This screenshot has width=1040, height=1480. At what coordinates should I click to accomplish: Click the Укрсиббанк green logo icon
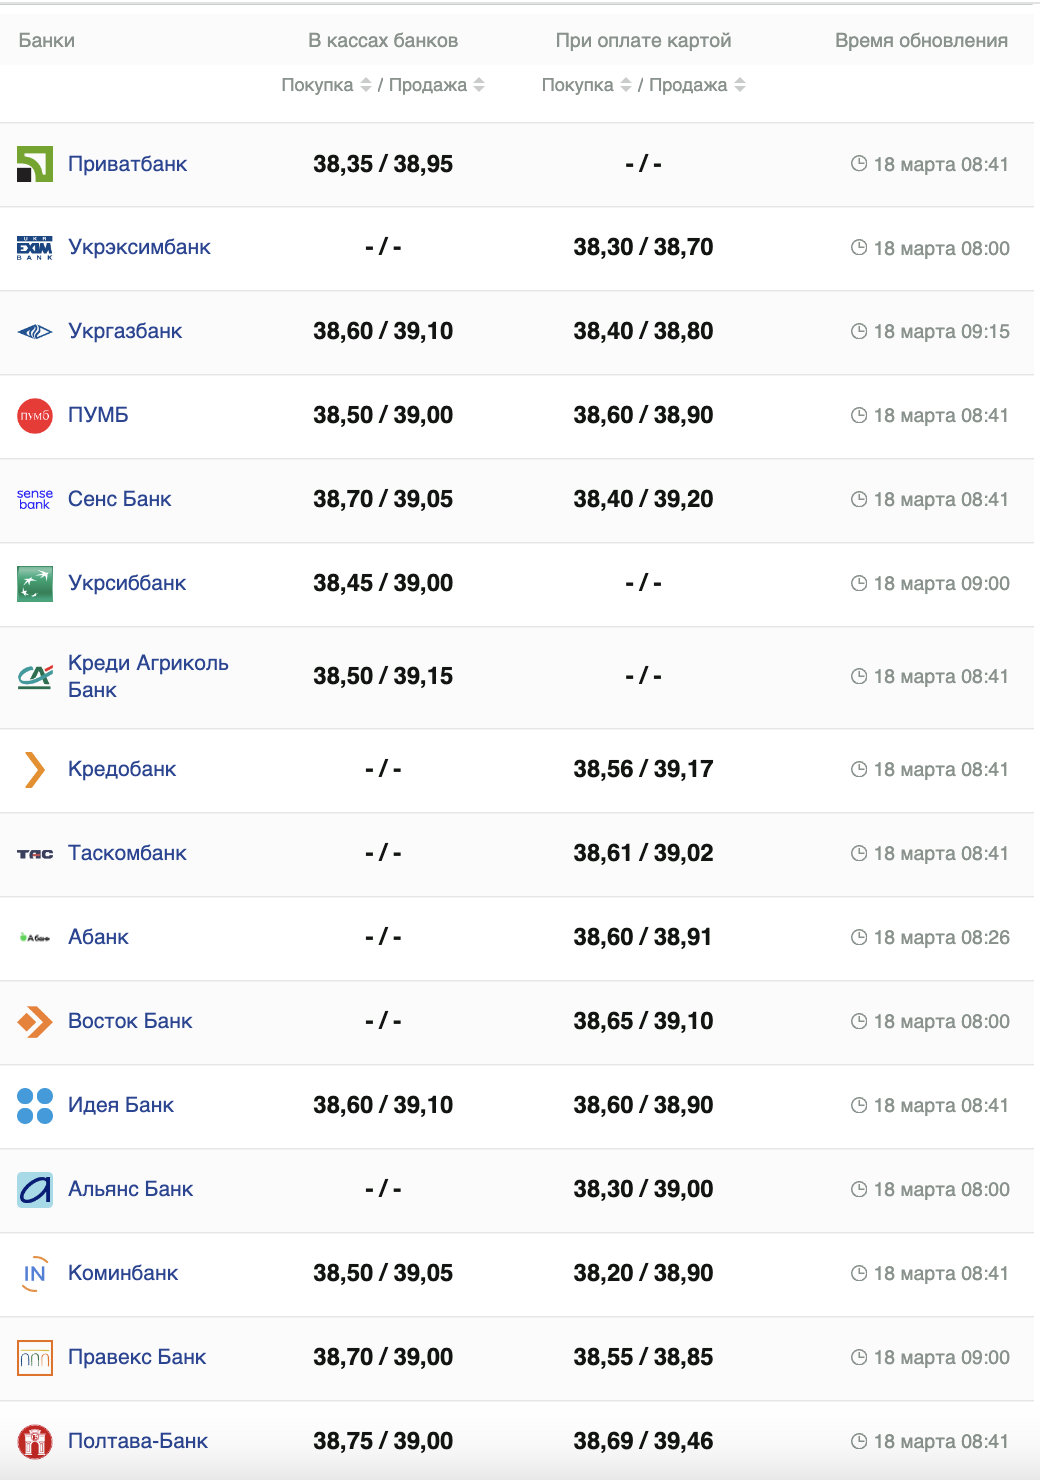click(x=35, y=584)
